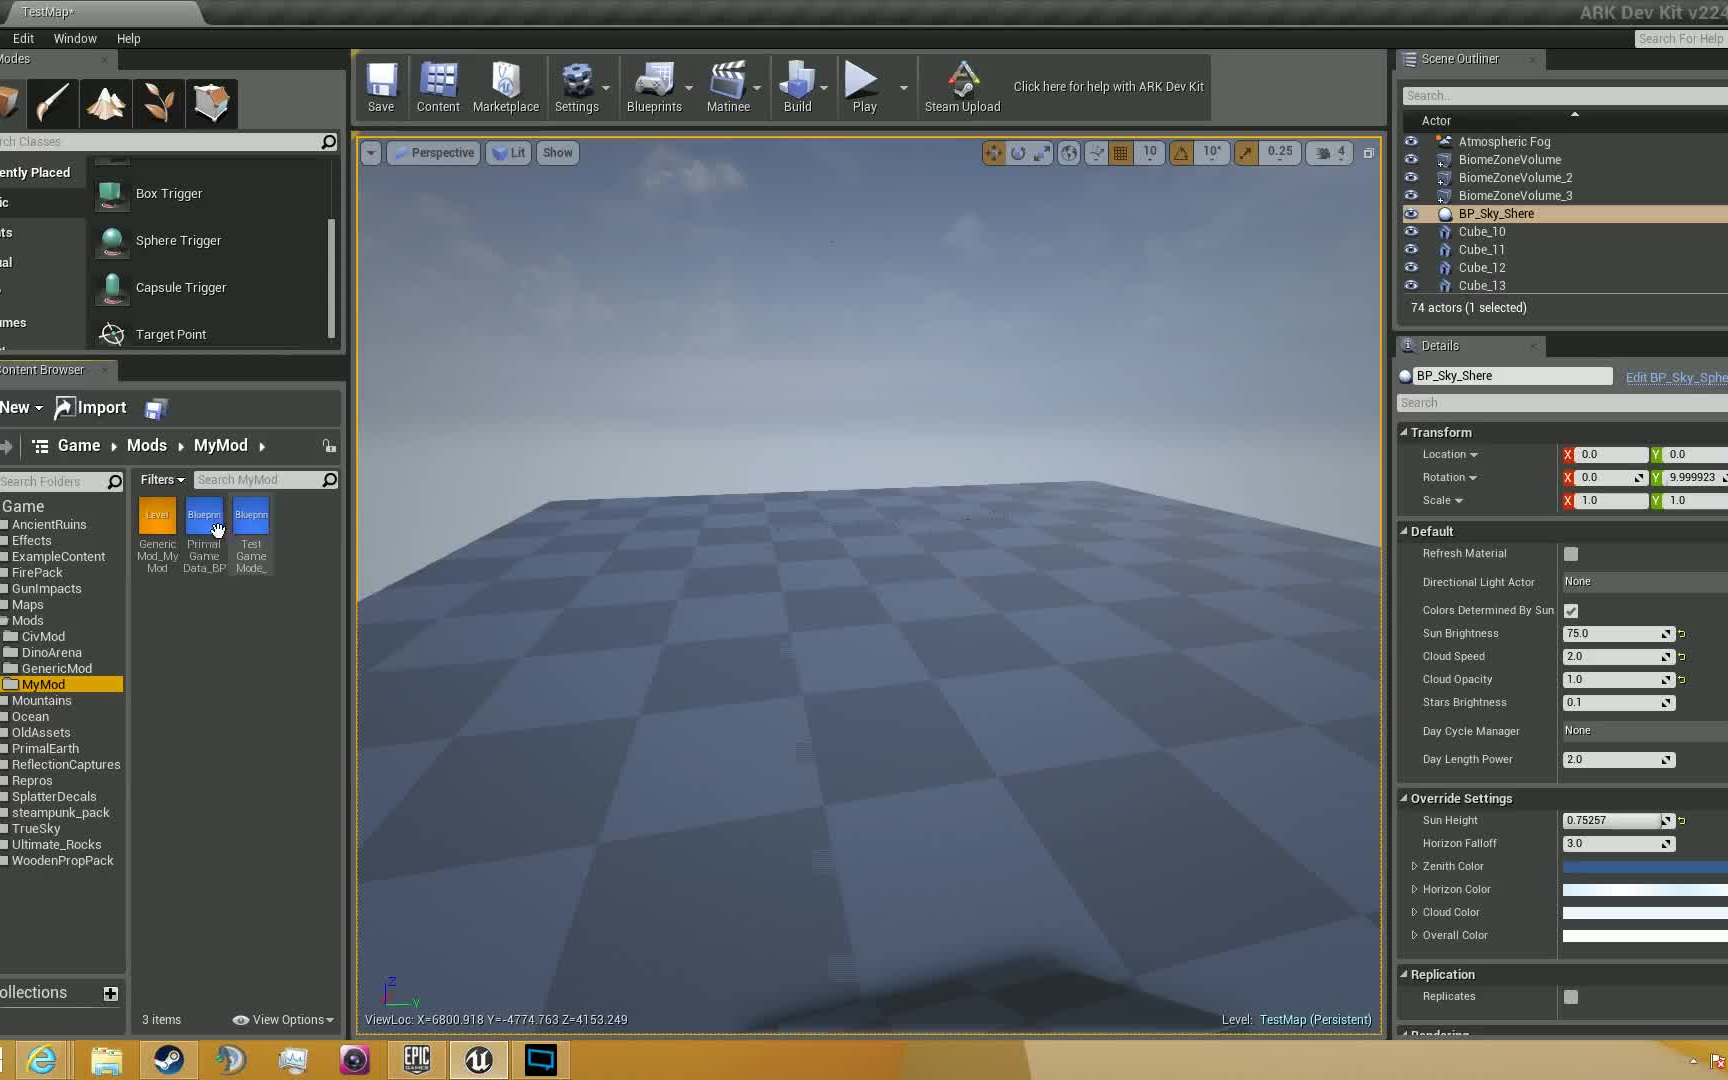Open the Help menu

pos(128,39)
